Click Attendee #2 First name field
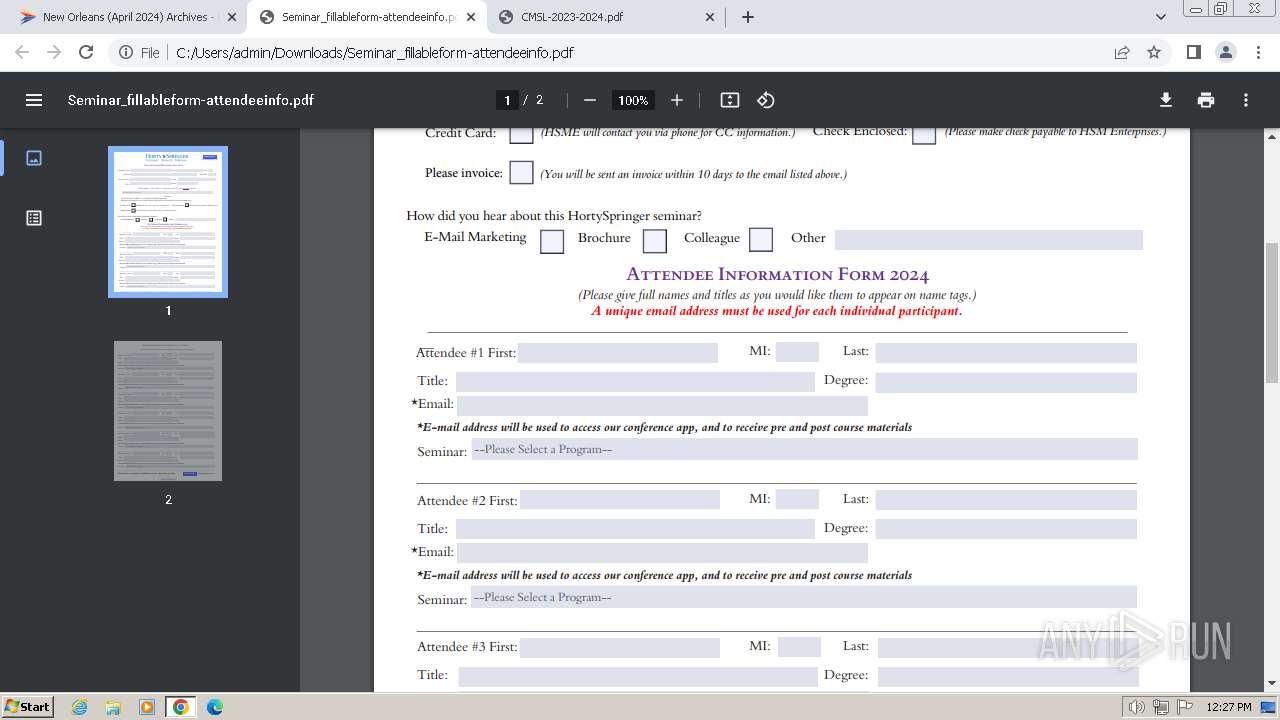 [620, 499]
